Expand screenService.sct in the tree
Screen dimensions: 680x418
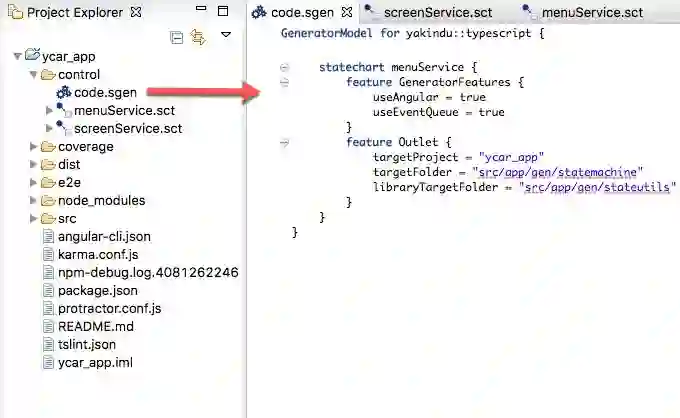(x=49, y=128)
